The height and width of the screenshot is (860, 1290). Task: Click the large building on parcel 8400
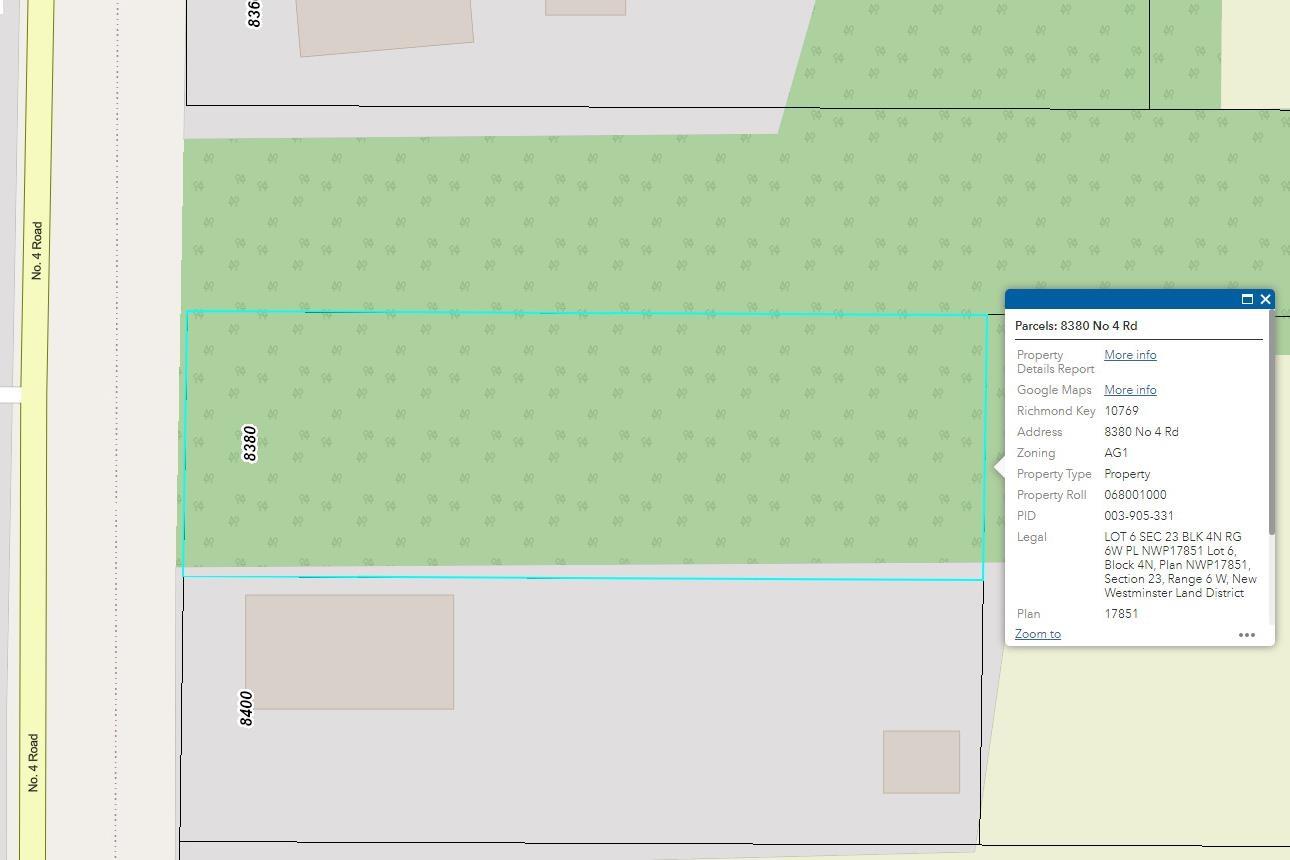[349, 652]
